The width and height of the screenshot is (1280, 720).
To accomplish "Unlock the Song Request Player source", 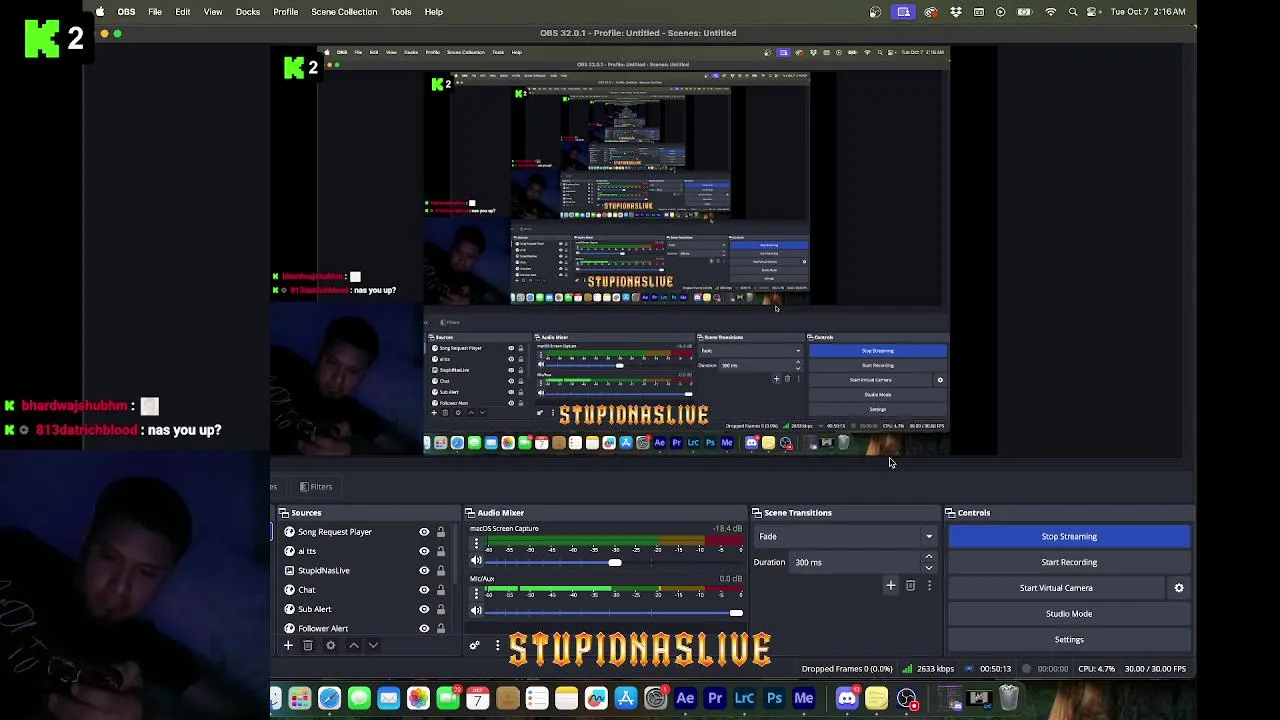I will pos(441,532).
